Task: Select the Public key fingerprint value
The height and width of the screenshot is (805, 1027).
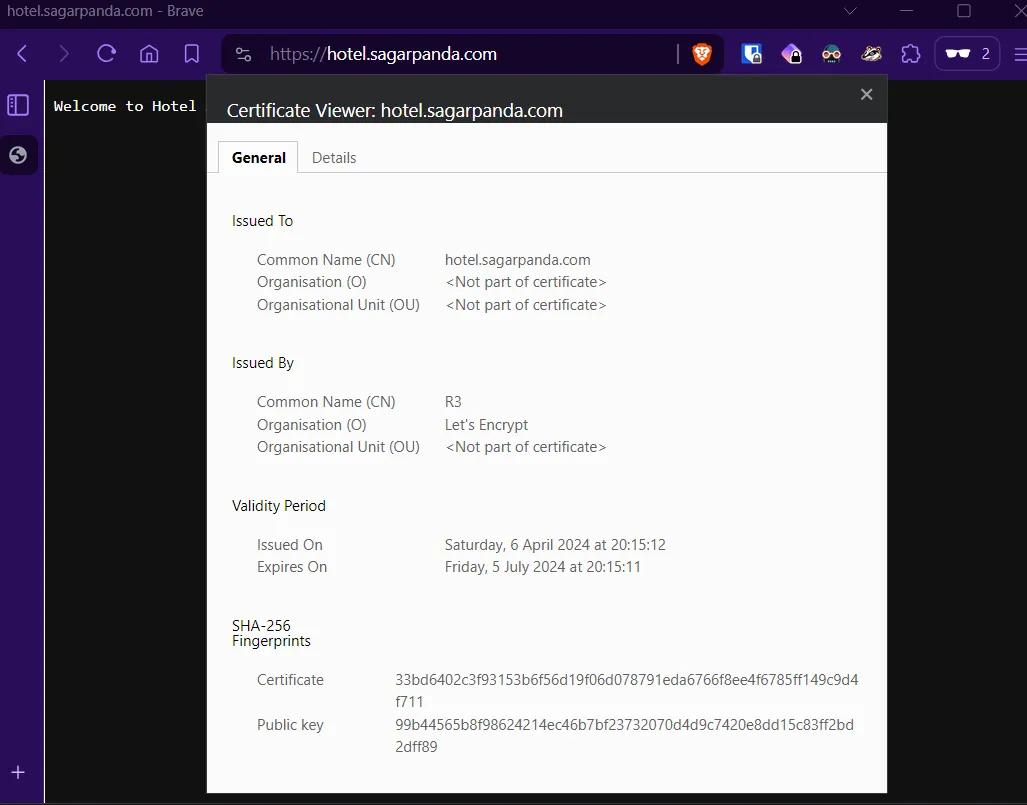Action: pyautogui.click(x=624, y=736)
